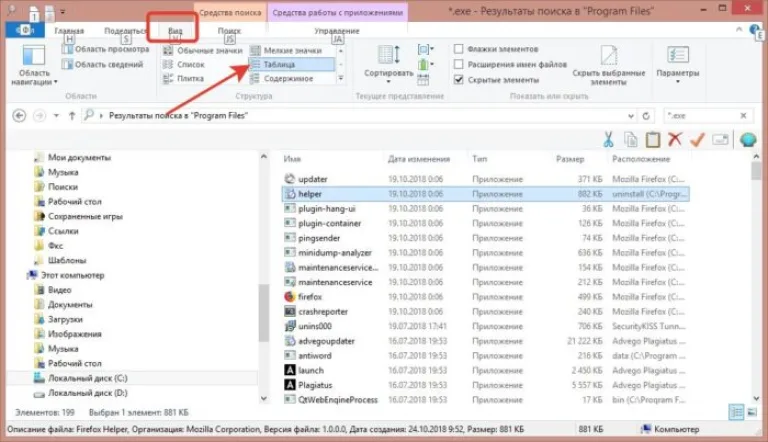
Task: Clear the search box with X
Action: pos(743,116)
